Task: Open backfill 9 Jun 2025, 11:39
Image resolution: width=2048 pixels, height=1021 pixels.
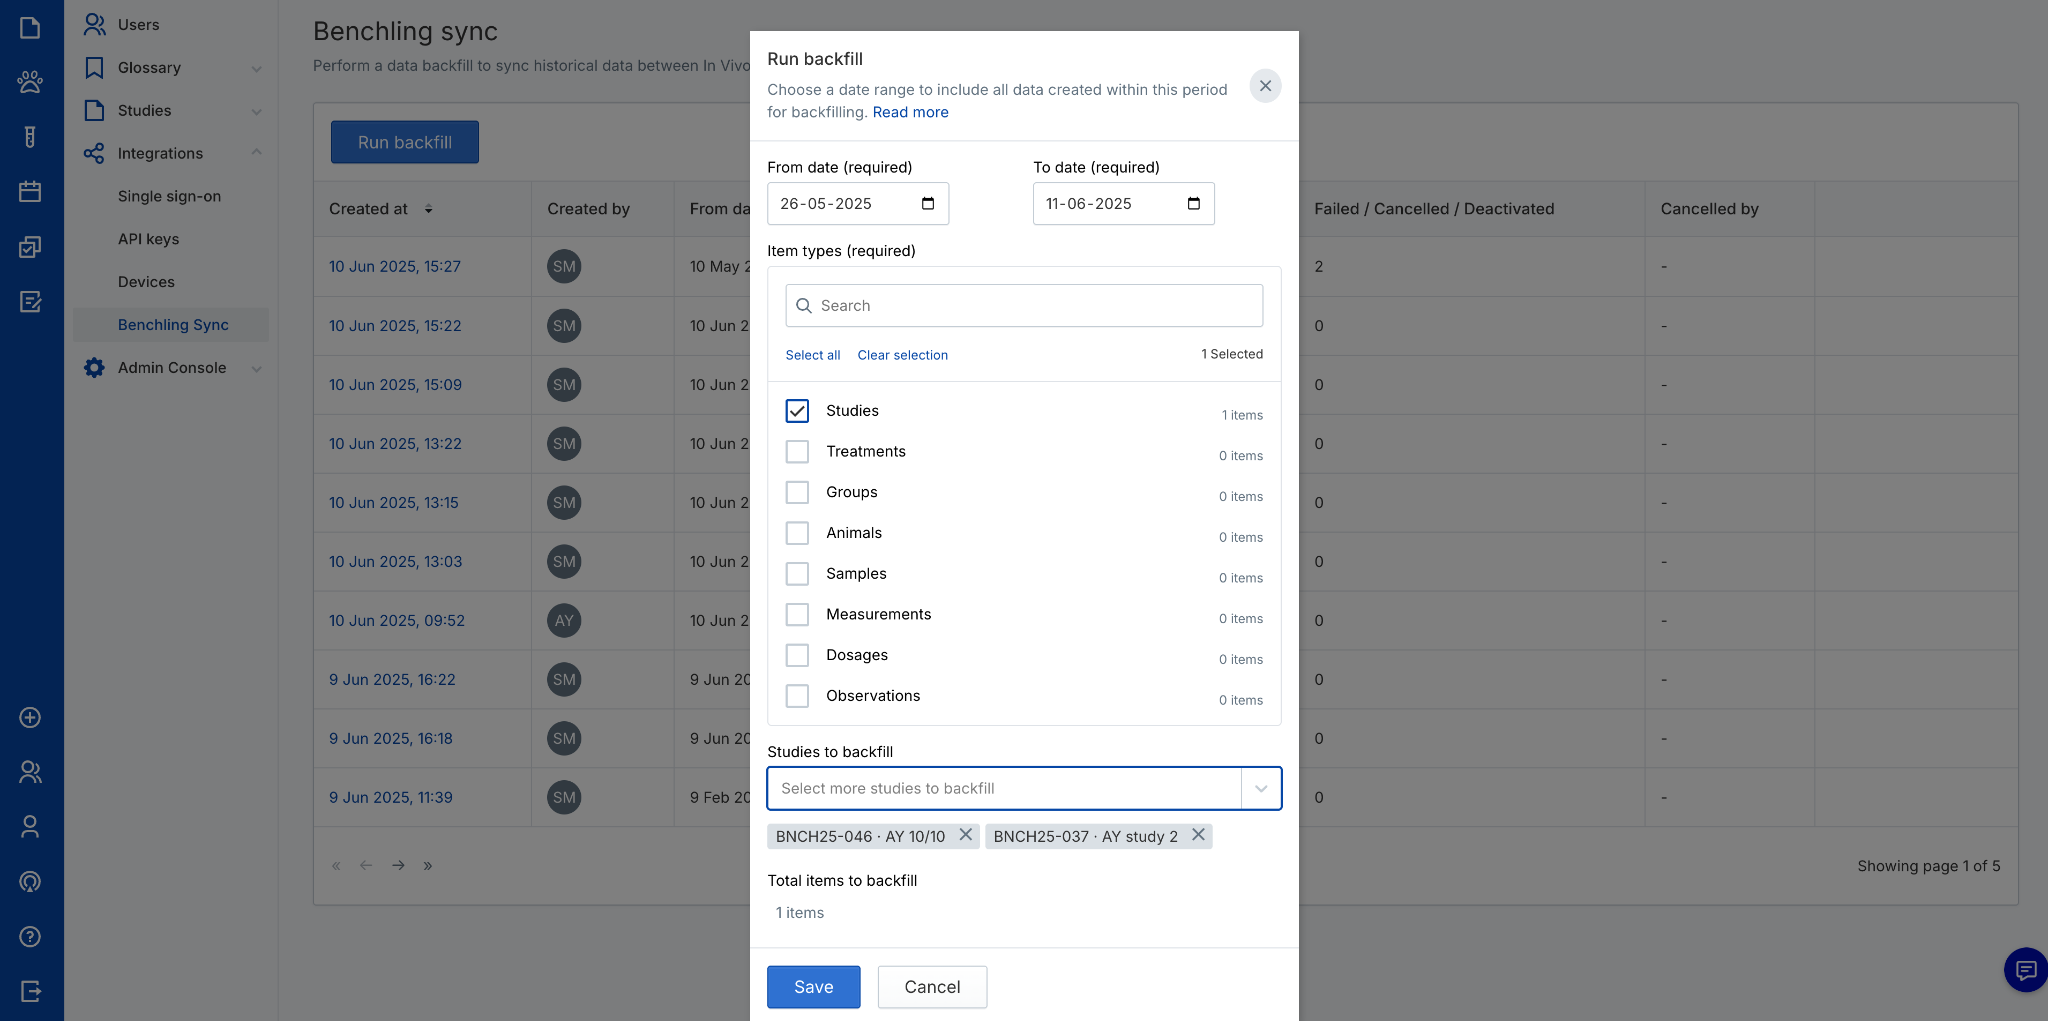Action: [391, 798]
